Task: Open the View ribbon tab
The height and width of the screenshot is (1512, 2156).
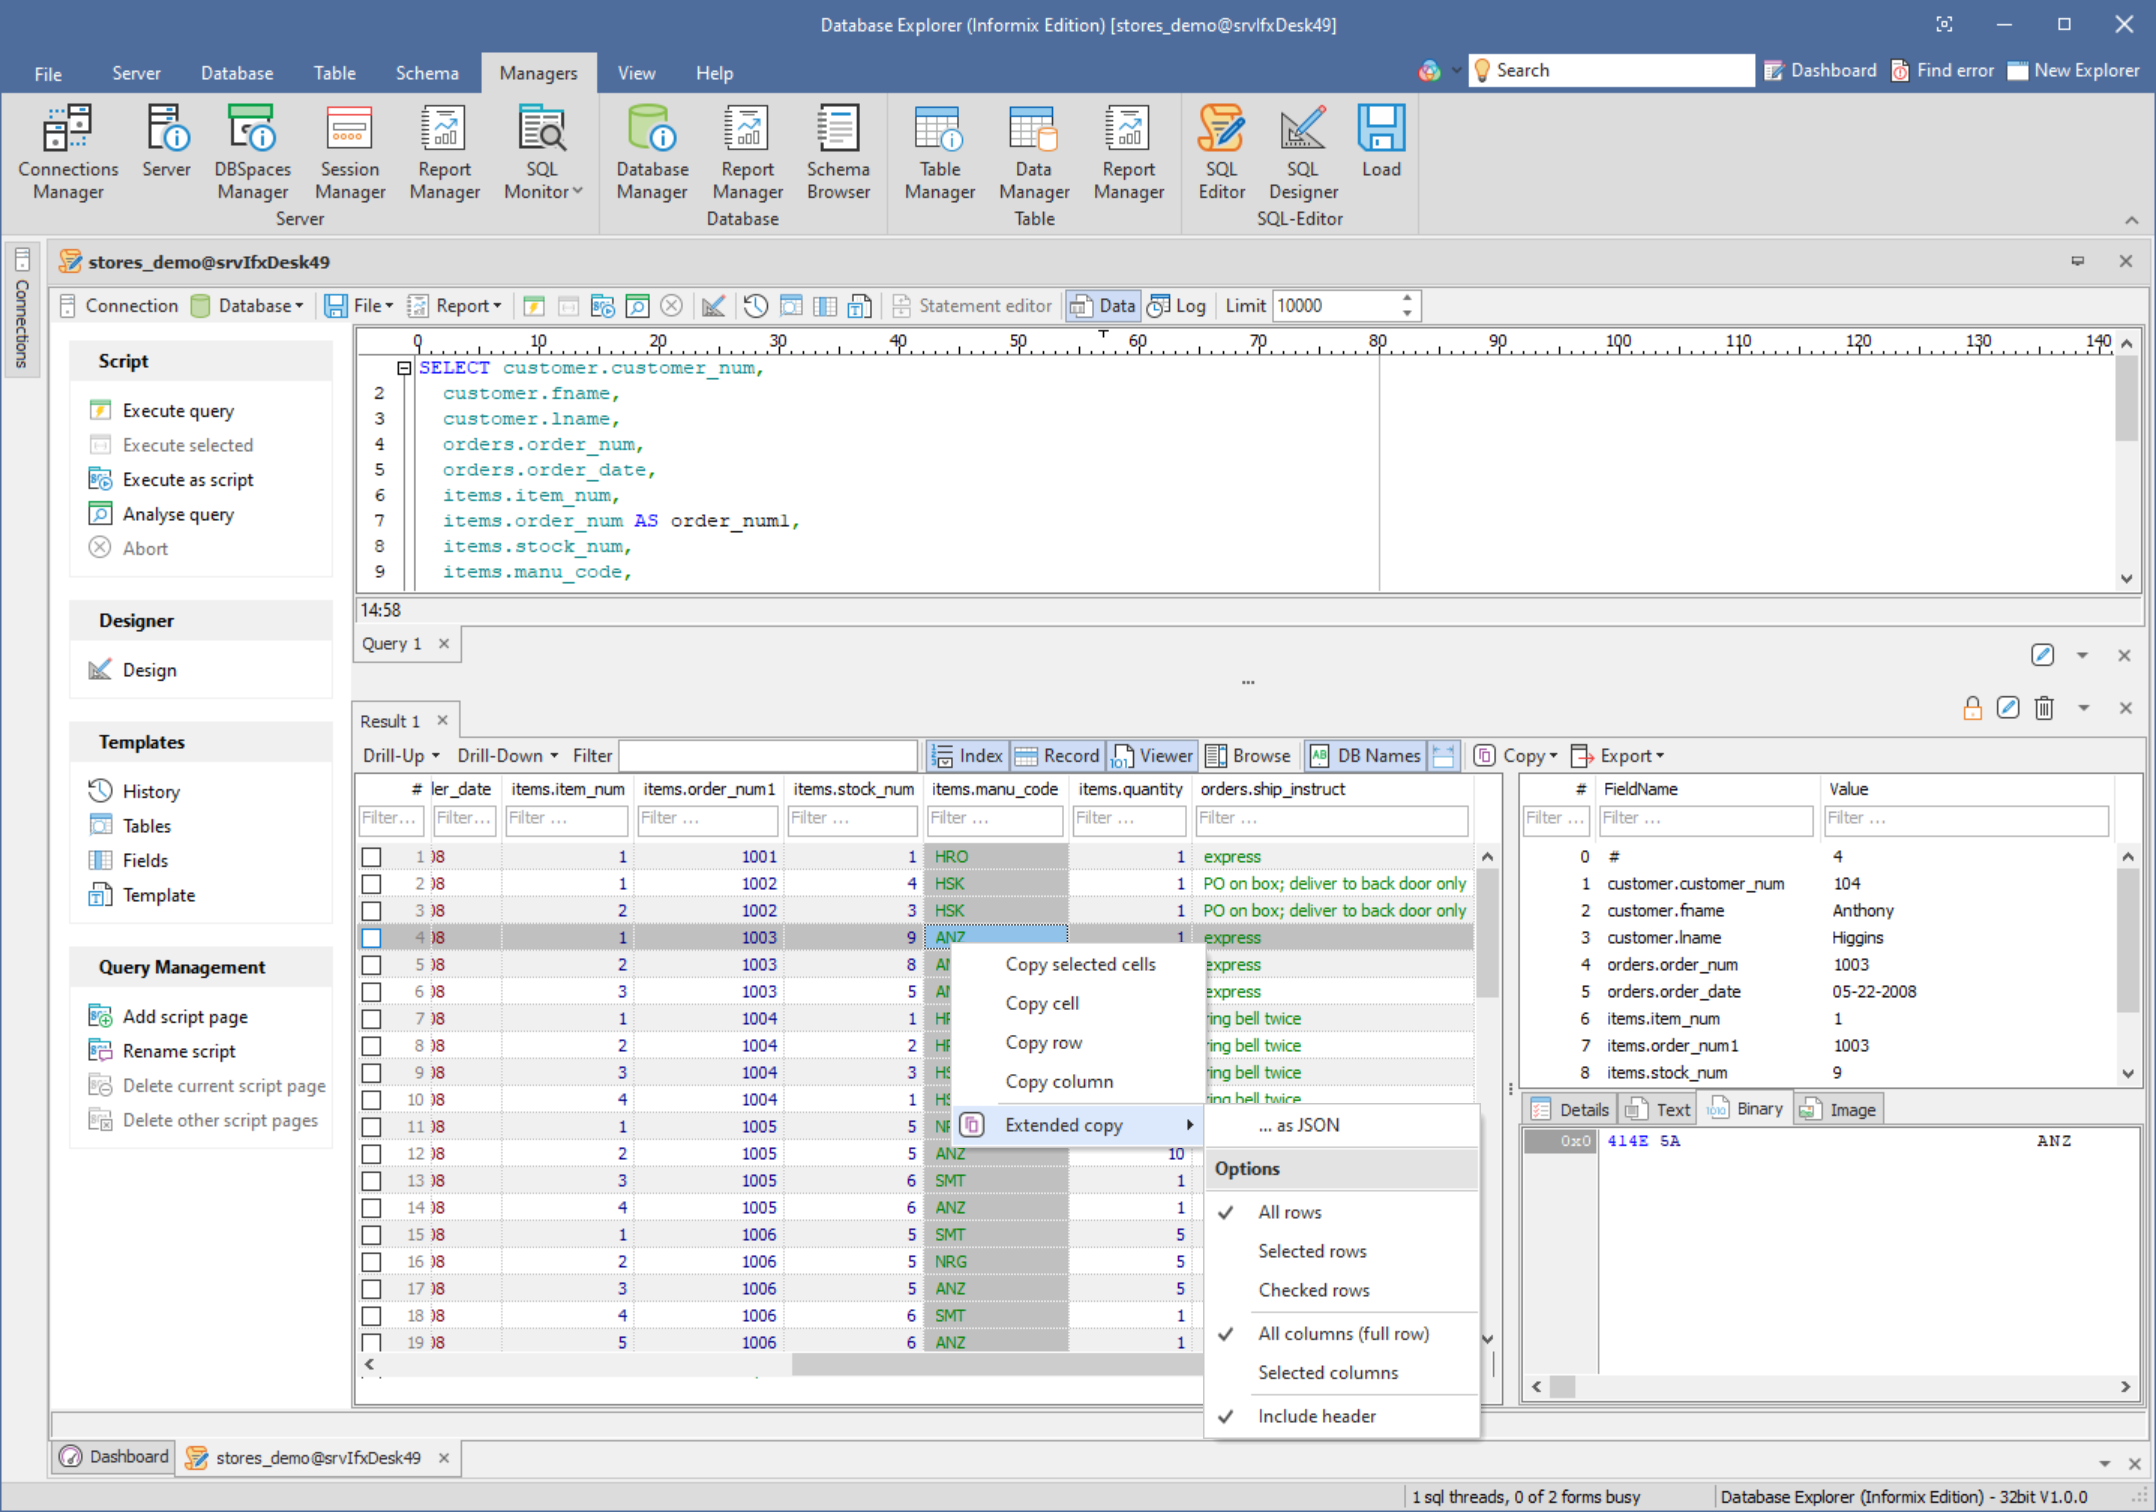Action: pos(636,73)
